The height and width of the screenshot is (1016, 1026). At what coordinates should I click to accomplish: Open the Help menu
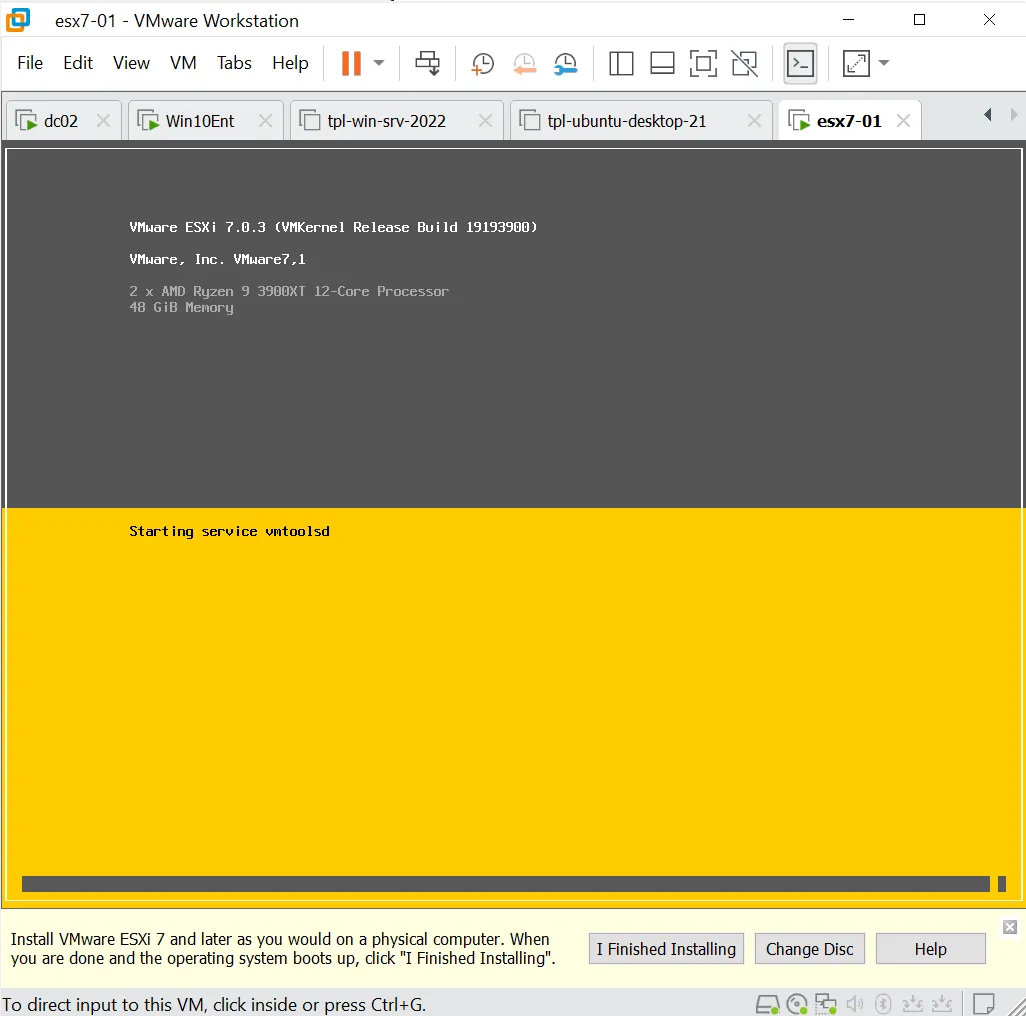pos(291,63)
